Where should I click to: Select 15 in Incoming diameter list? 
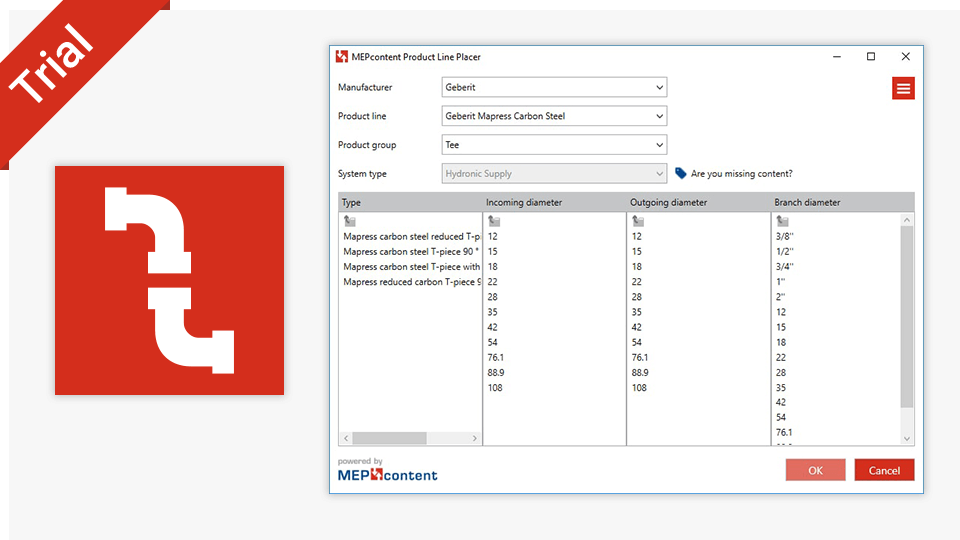tap(492, 252)
